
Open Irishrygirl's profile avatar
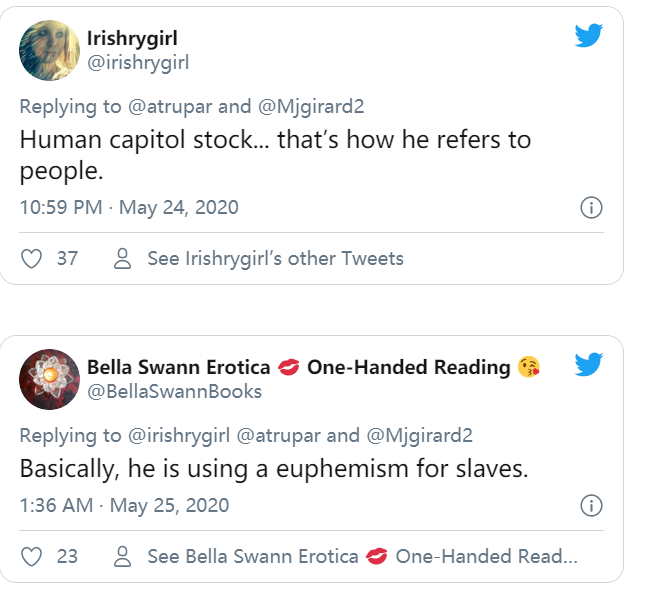tap(49, 50)
